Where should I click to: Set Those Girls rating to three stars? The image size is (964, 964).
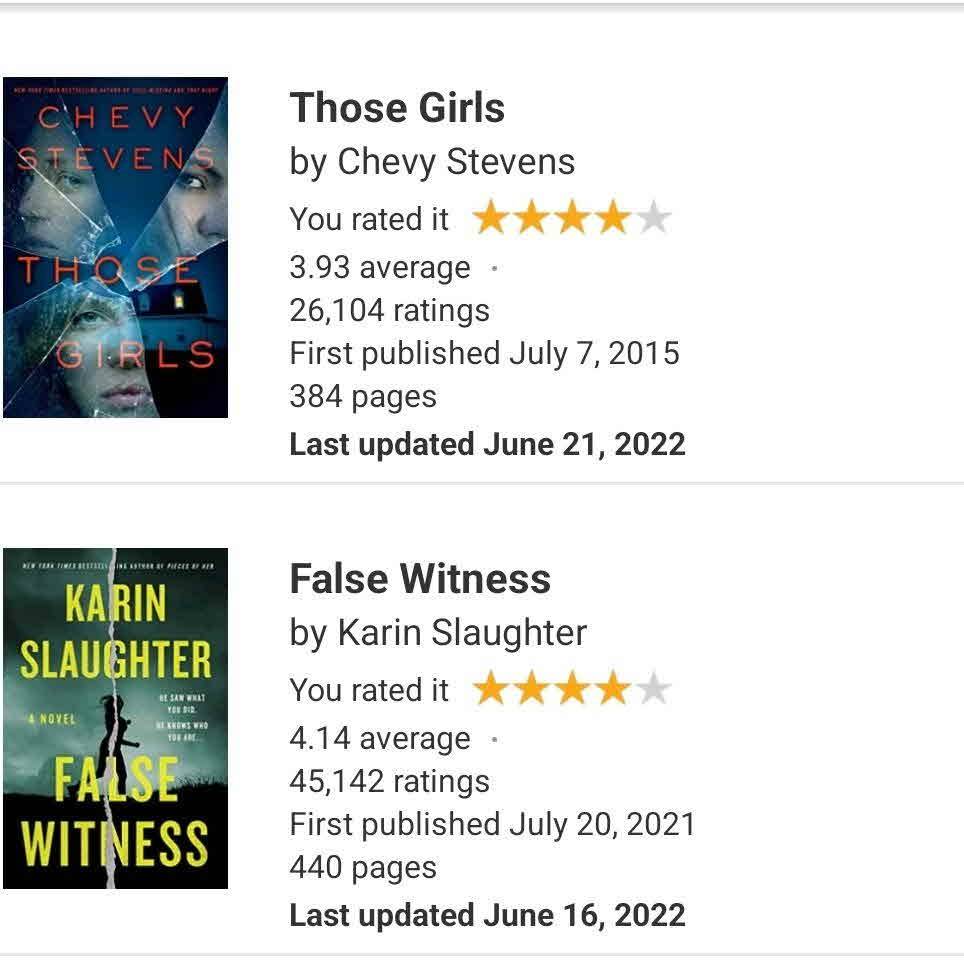[x=572, y=218]
